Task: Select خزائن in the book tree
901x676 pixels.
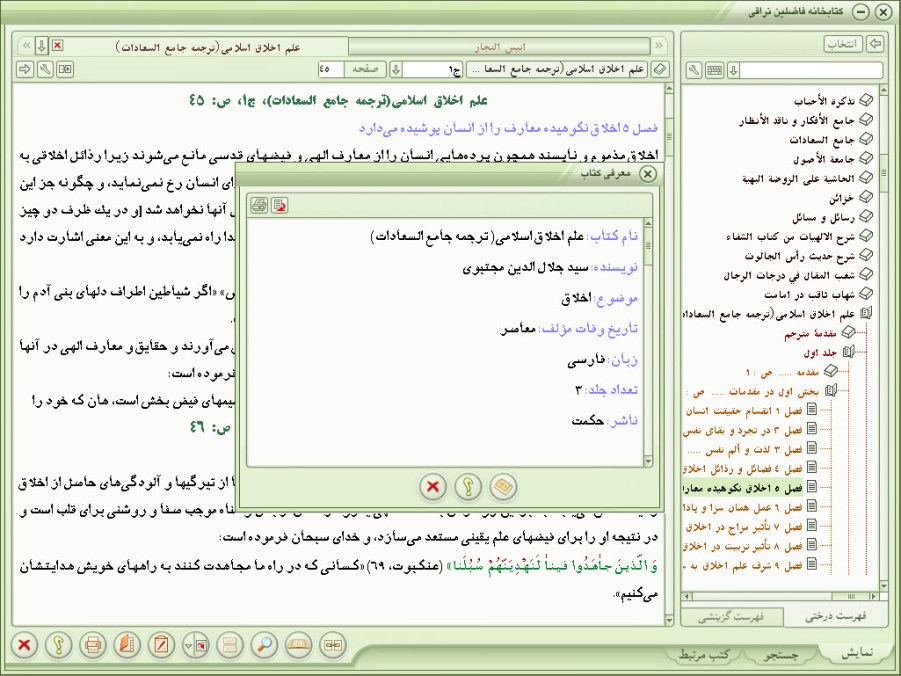Action: pyautogui.click(x=842, y=198)
